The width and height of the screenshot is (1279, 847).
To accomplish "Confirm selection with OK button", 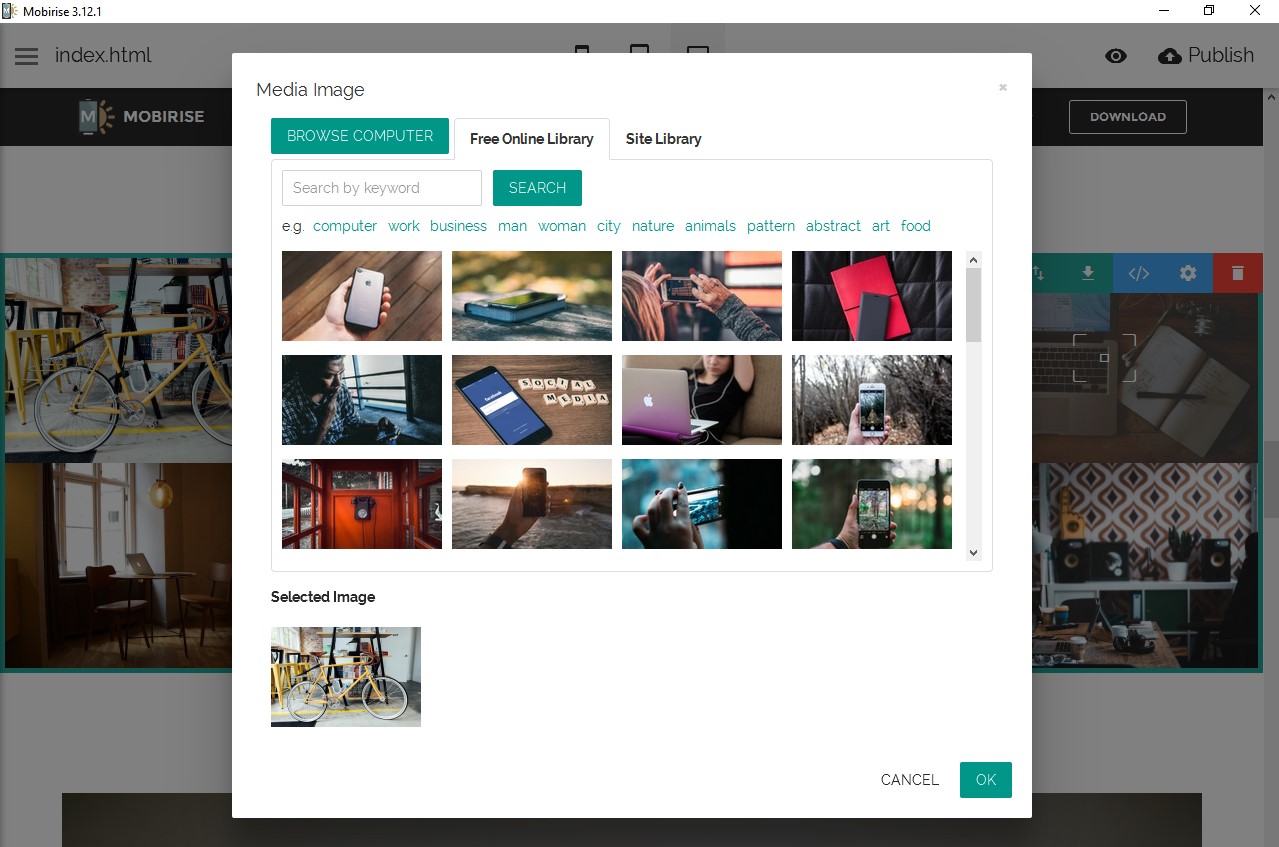I will [985, 780].
